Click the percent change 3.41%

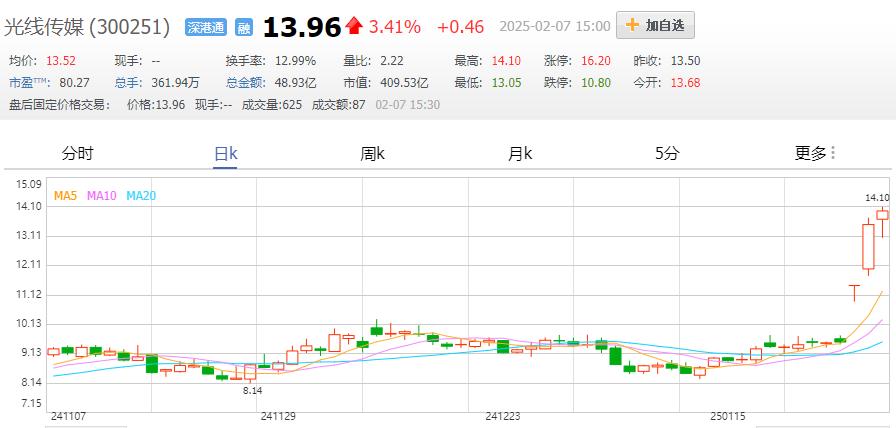coord(395,26)
